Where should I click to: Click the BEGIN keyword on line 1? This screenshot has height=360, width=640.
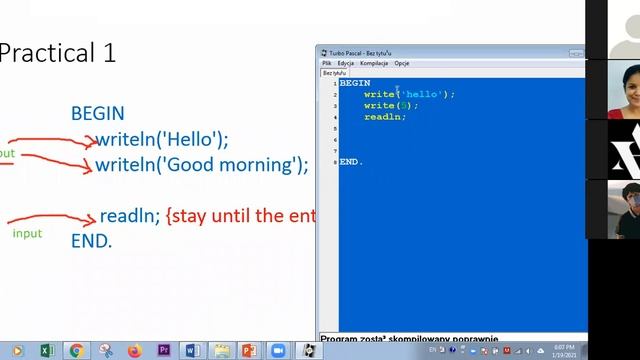[355, 83]
